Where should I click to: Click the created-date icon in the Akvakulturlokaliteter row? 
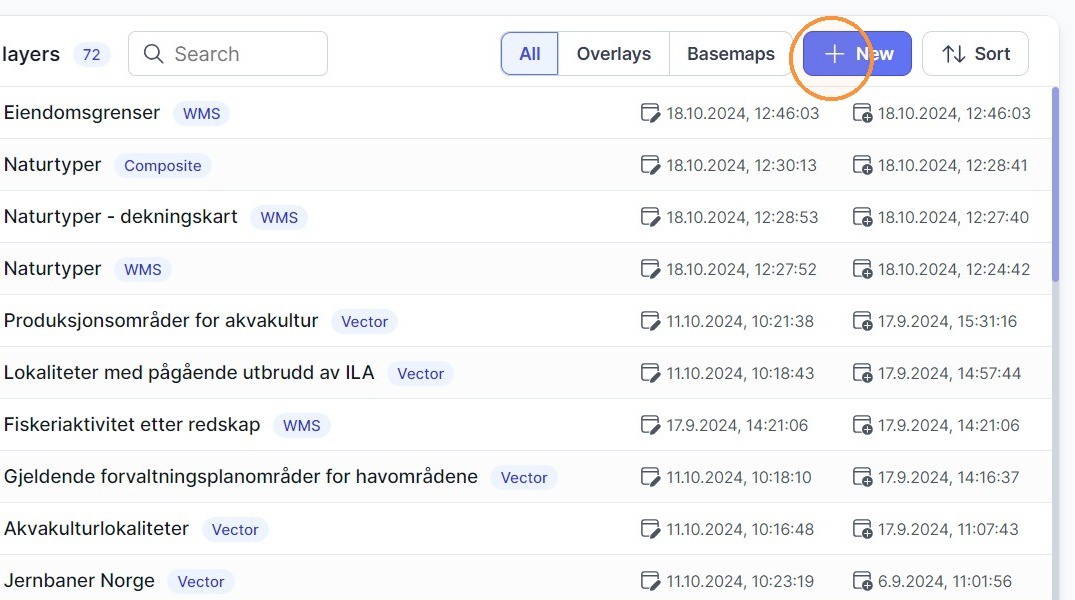(862, 529)
